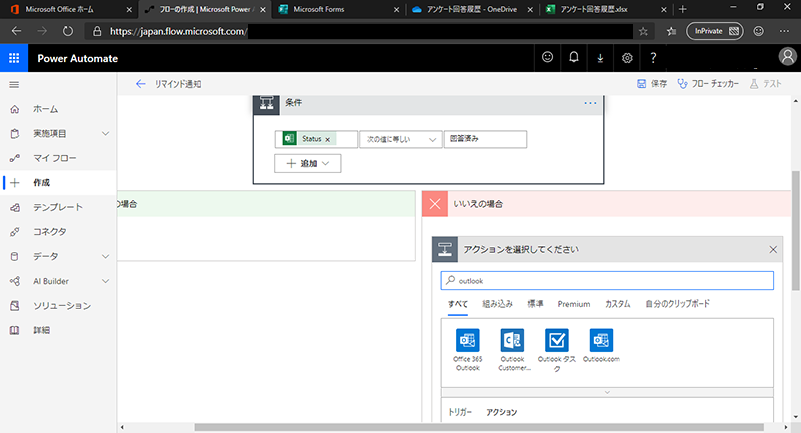Open notifications bell icon
Screen dimensions: 801x433
(574, 58)
